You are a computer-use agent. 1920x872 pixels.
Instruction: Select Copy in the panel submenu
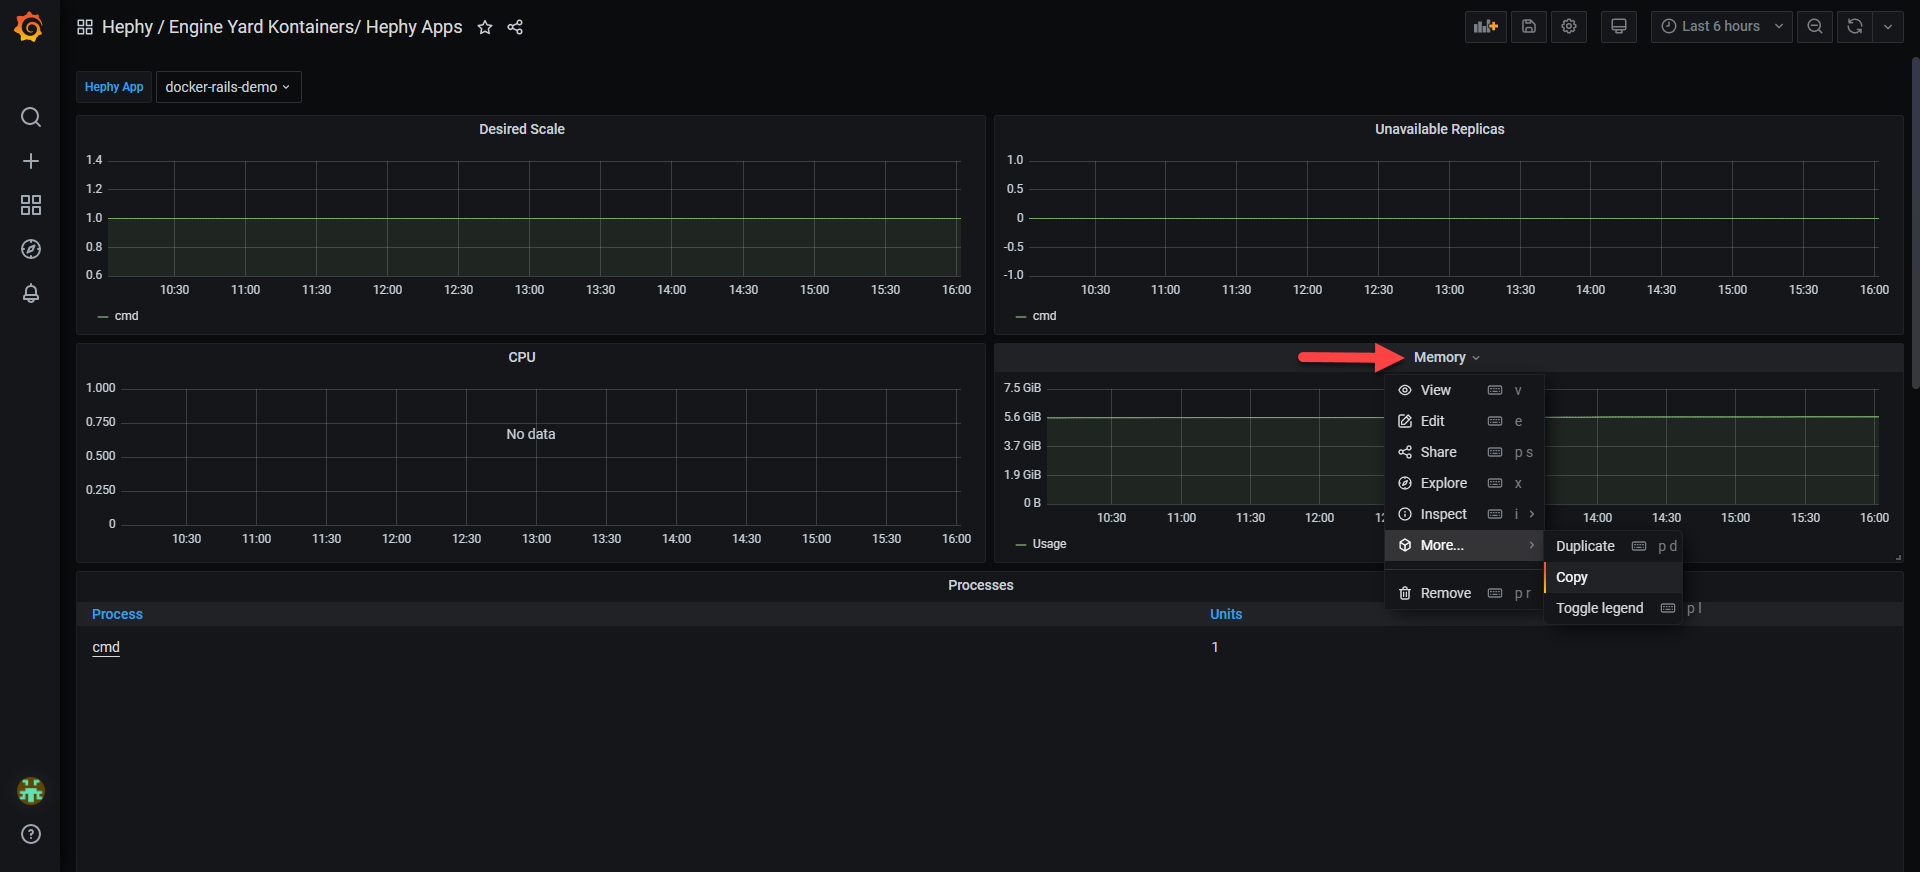pyautogui.click(x=1571, y=577)
